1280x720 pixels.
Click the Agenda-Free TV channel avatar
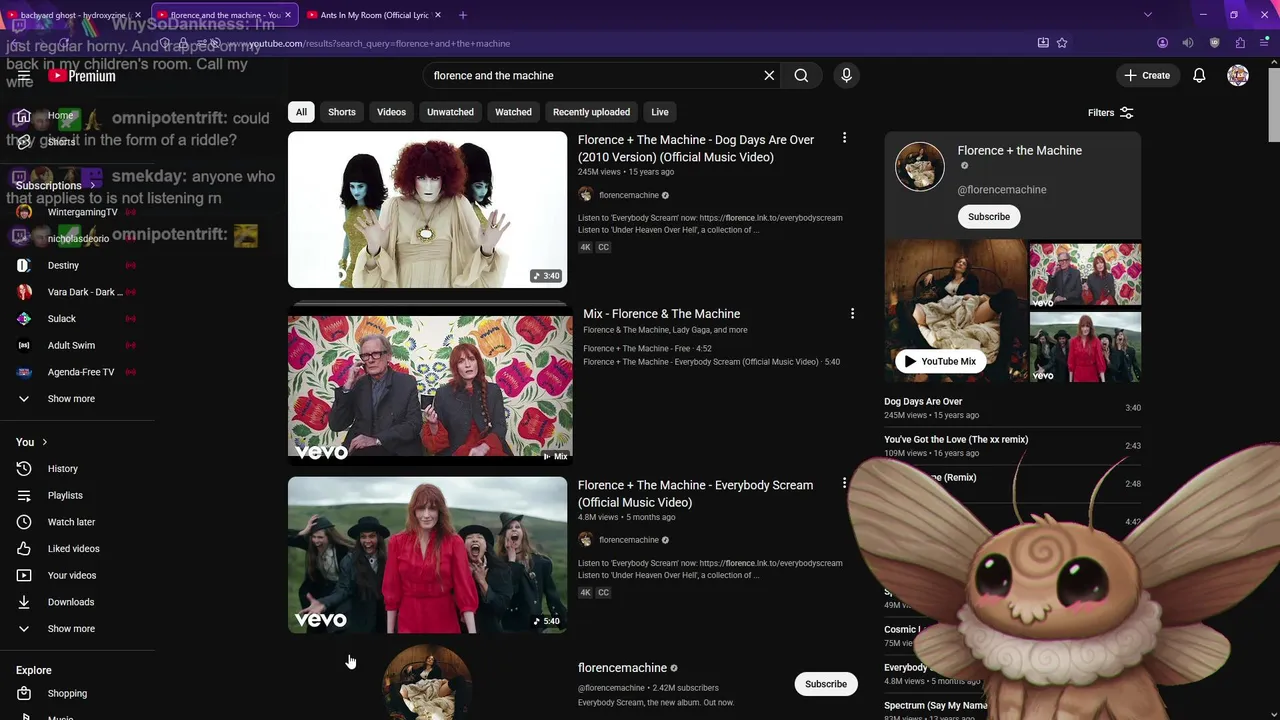coord(24,372)
